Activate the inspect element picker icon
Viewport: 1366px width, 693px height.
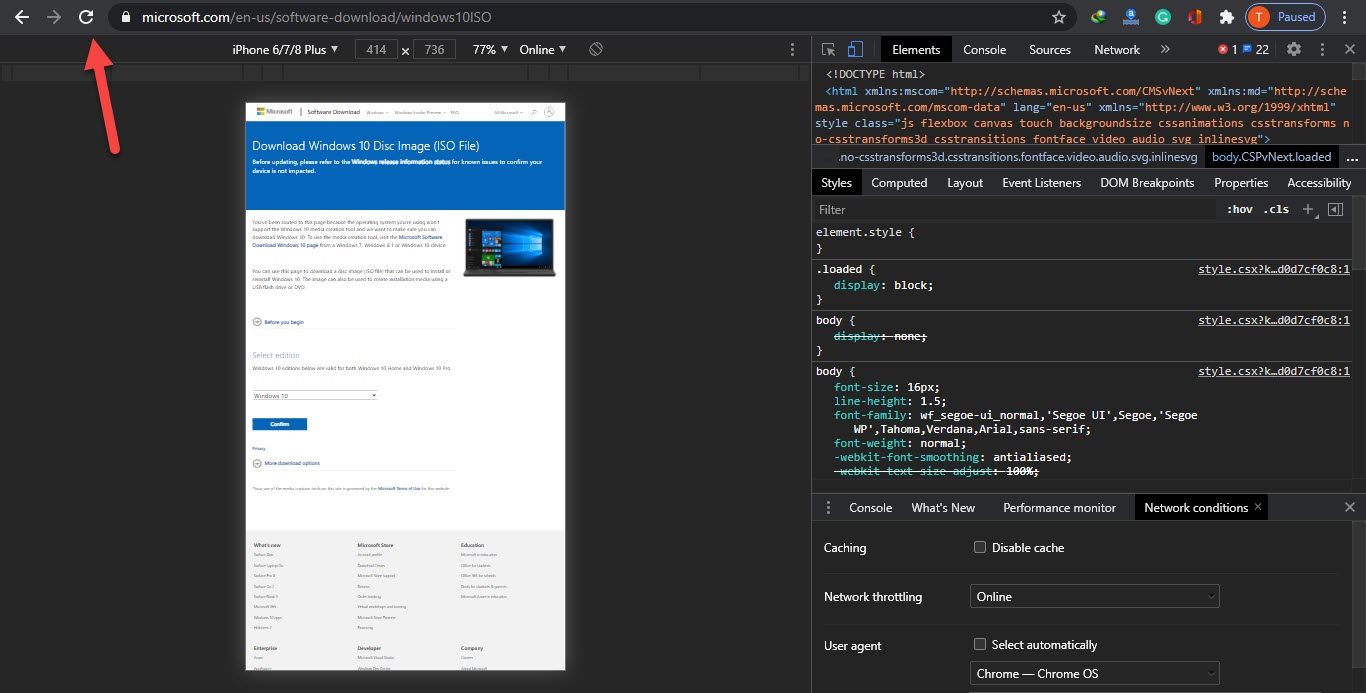pyautogui.click(x=829, y=49)
